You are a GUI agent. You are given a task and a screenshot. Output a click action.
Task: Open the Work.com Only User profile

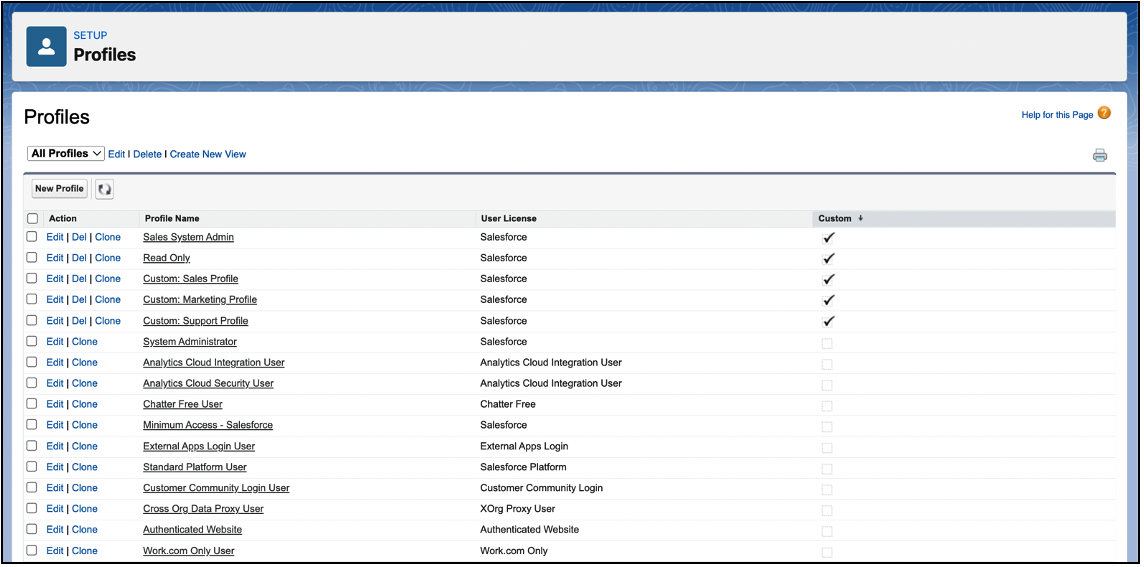(x=189, y=551)
